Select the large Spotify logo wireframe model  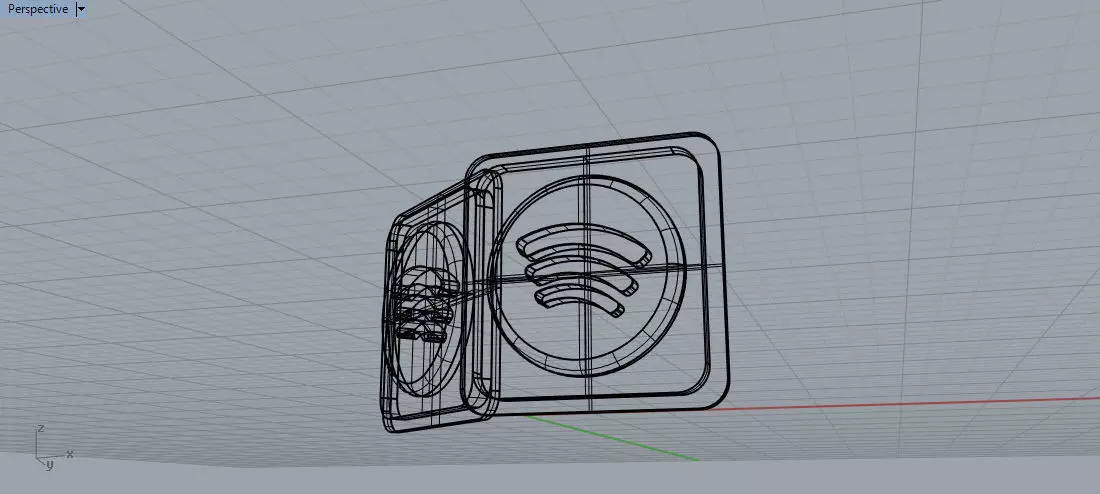pyautogui.click(x=595, y=272)
